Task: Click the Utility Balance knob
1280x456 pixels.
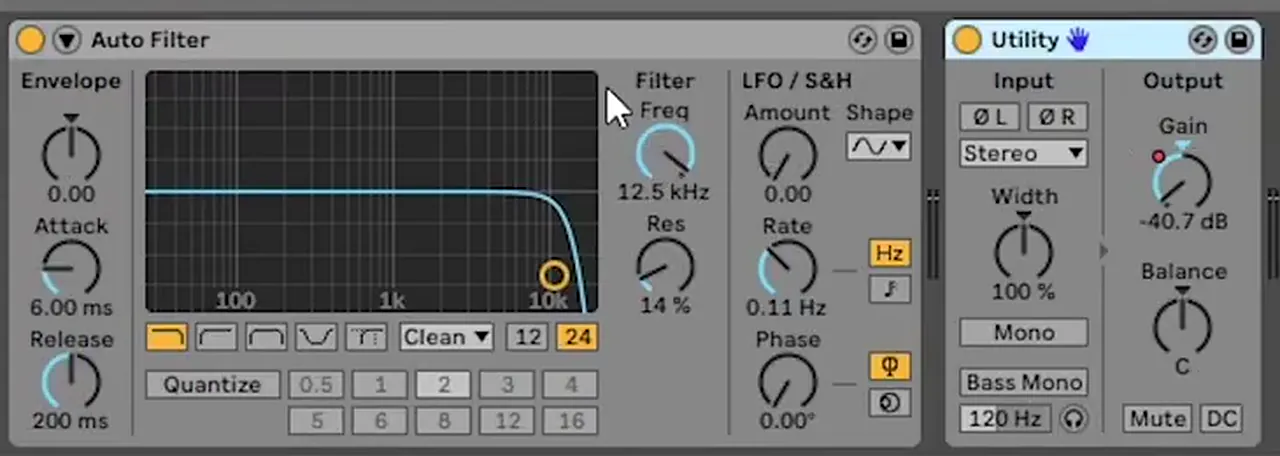Action: coord(1182,326)
